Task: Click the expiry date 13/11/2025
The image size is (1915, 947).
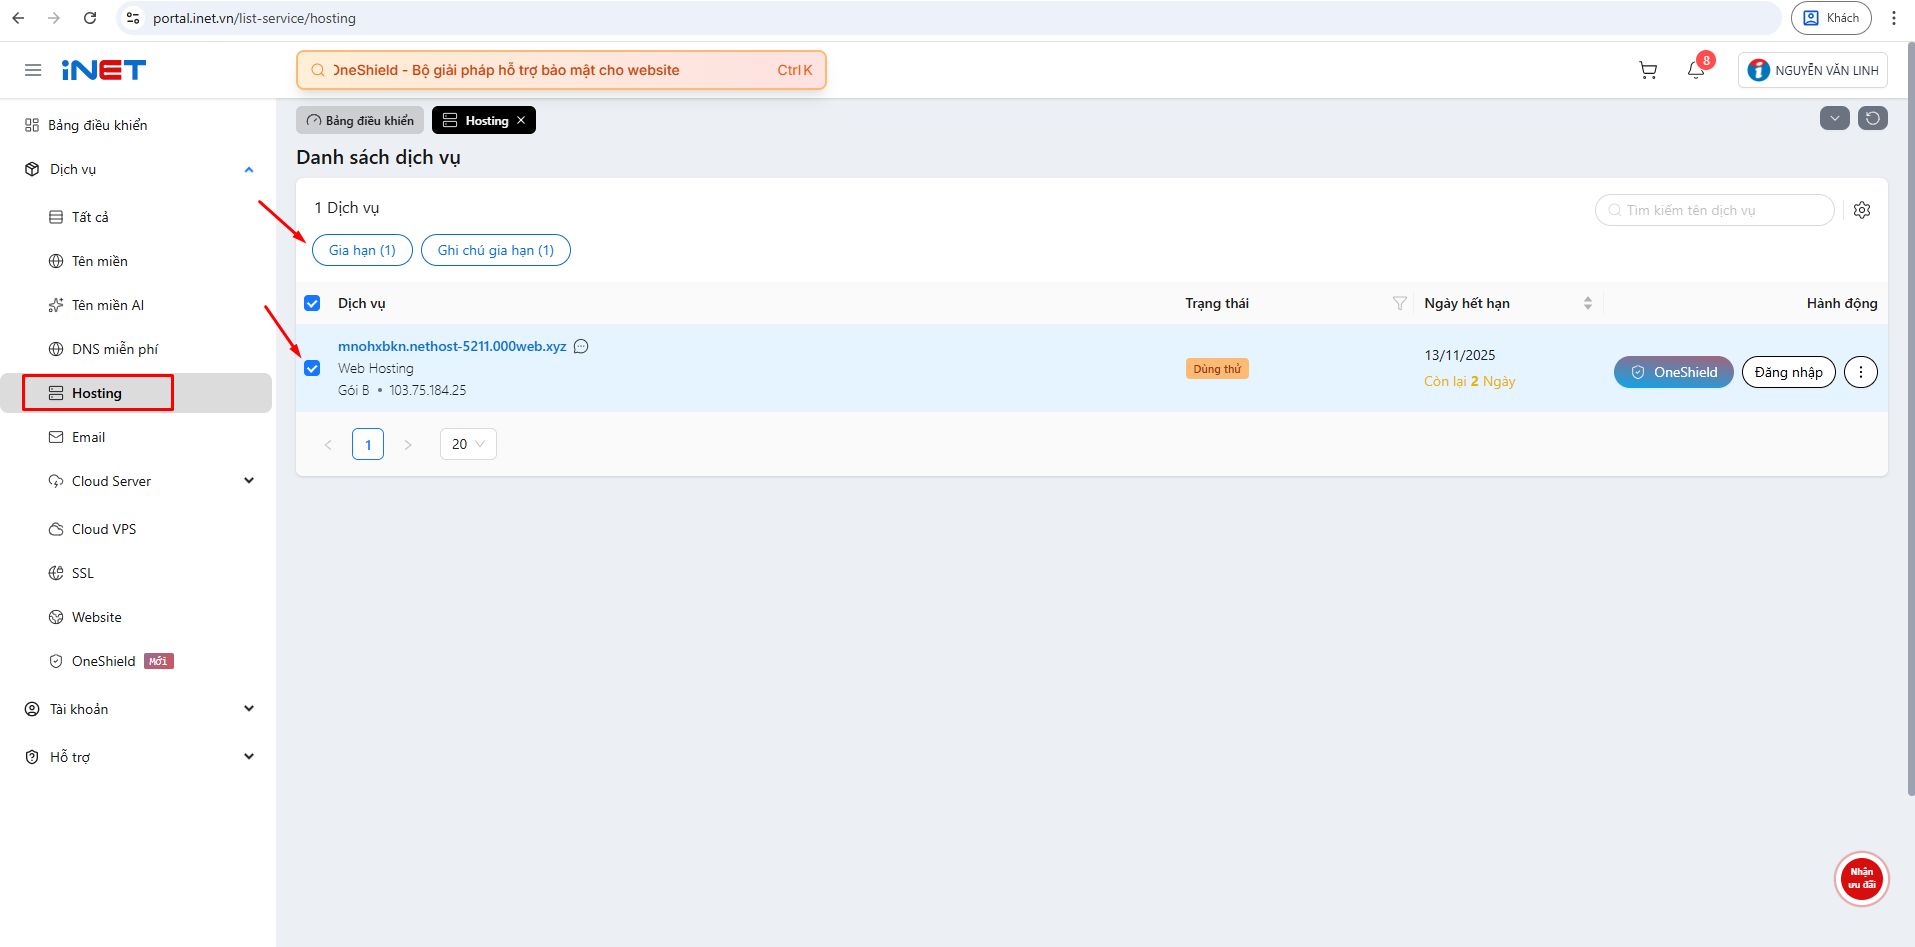Action: coord(1460,355)
